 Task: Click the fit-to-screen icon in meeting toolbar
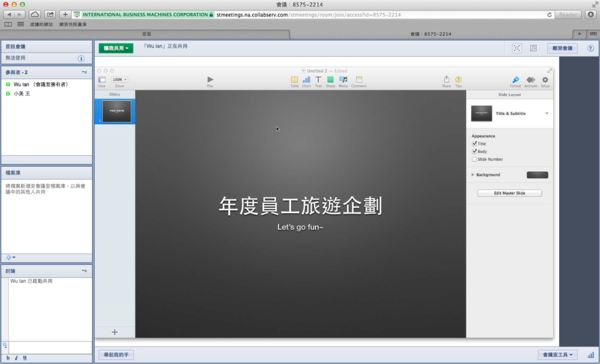[517, 48]
